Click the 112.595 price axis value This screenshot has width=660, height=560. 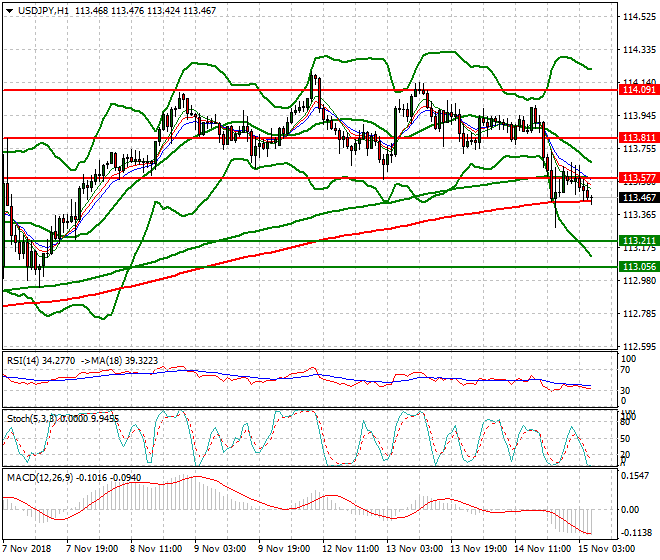[639, 347]
